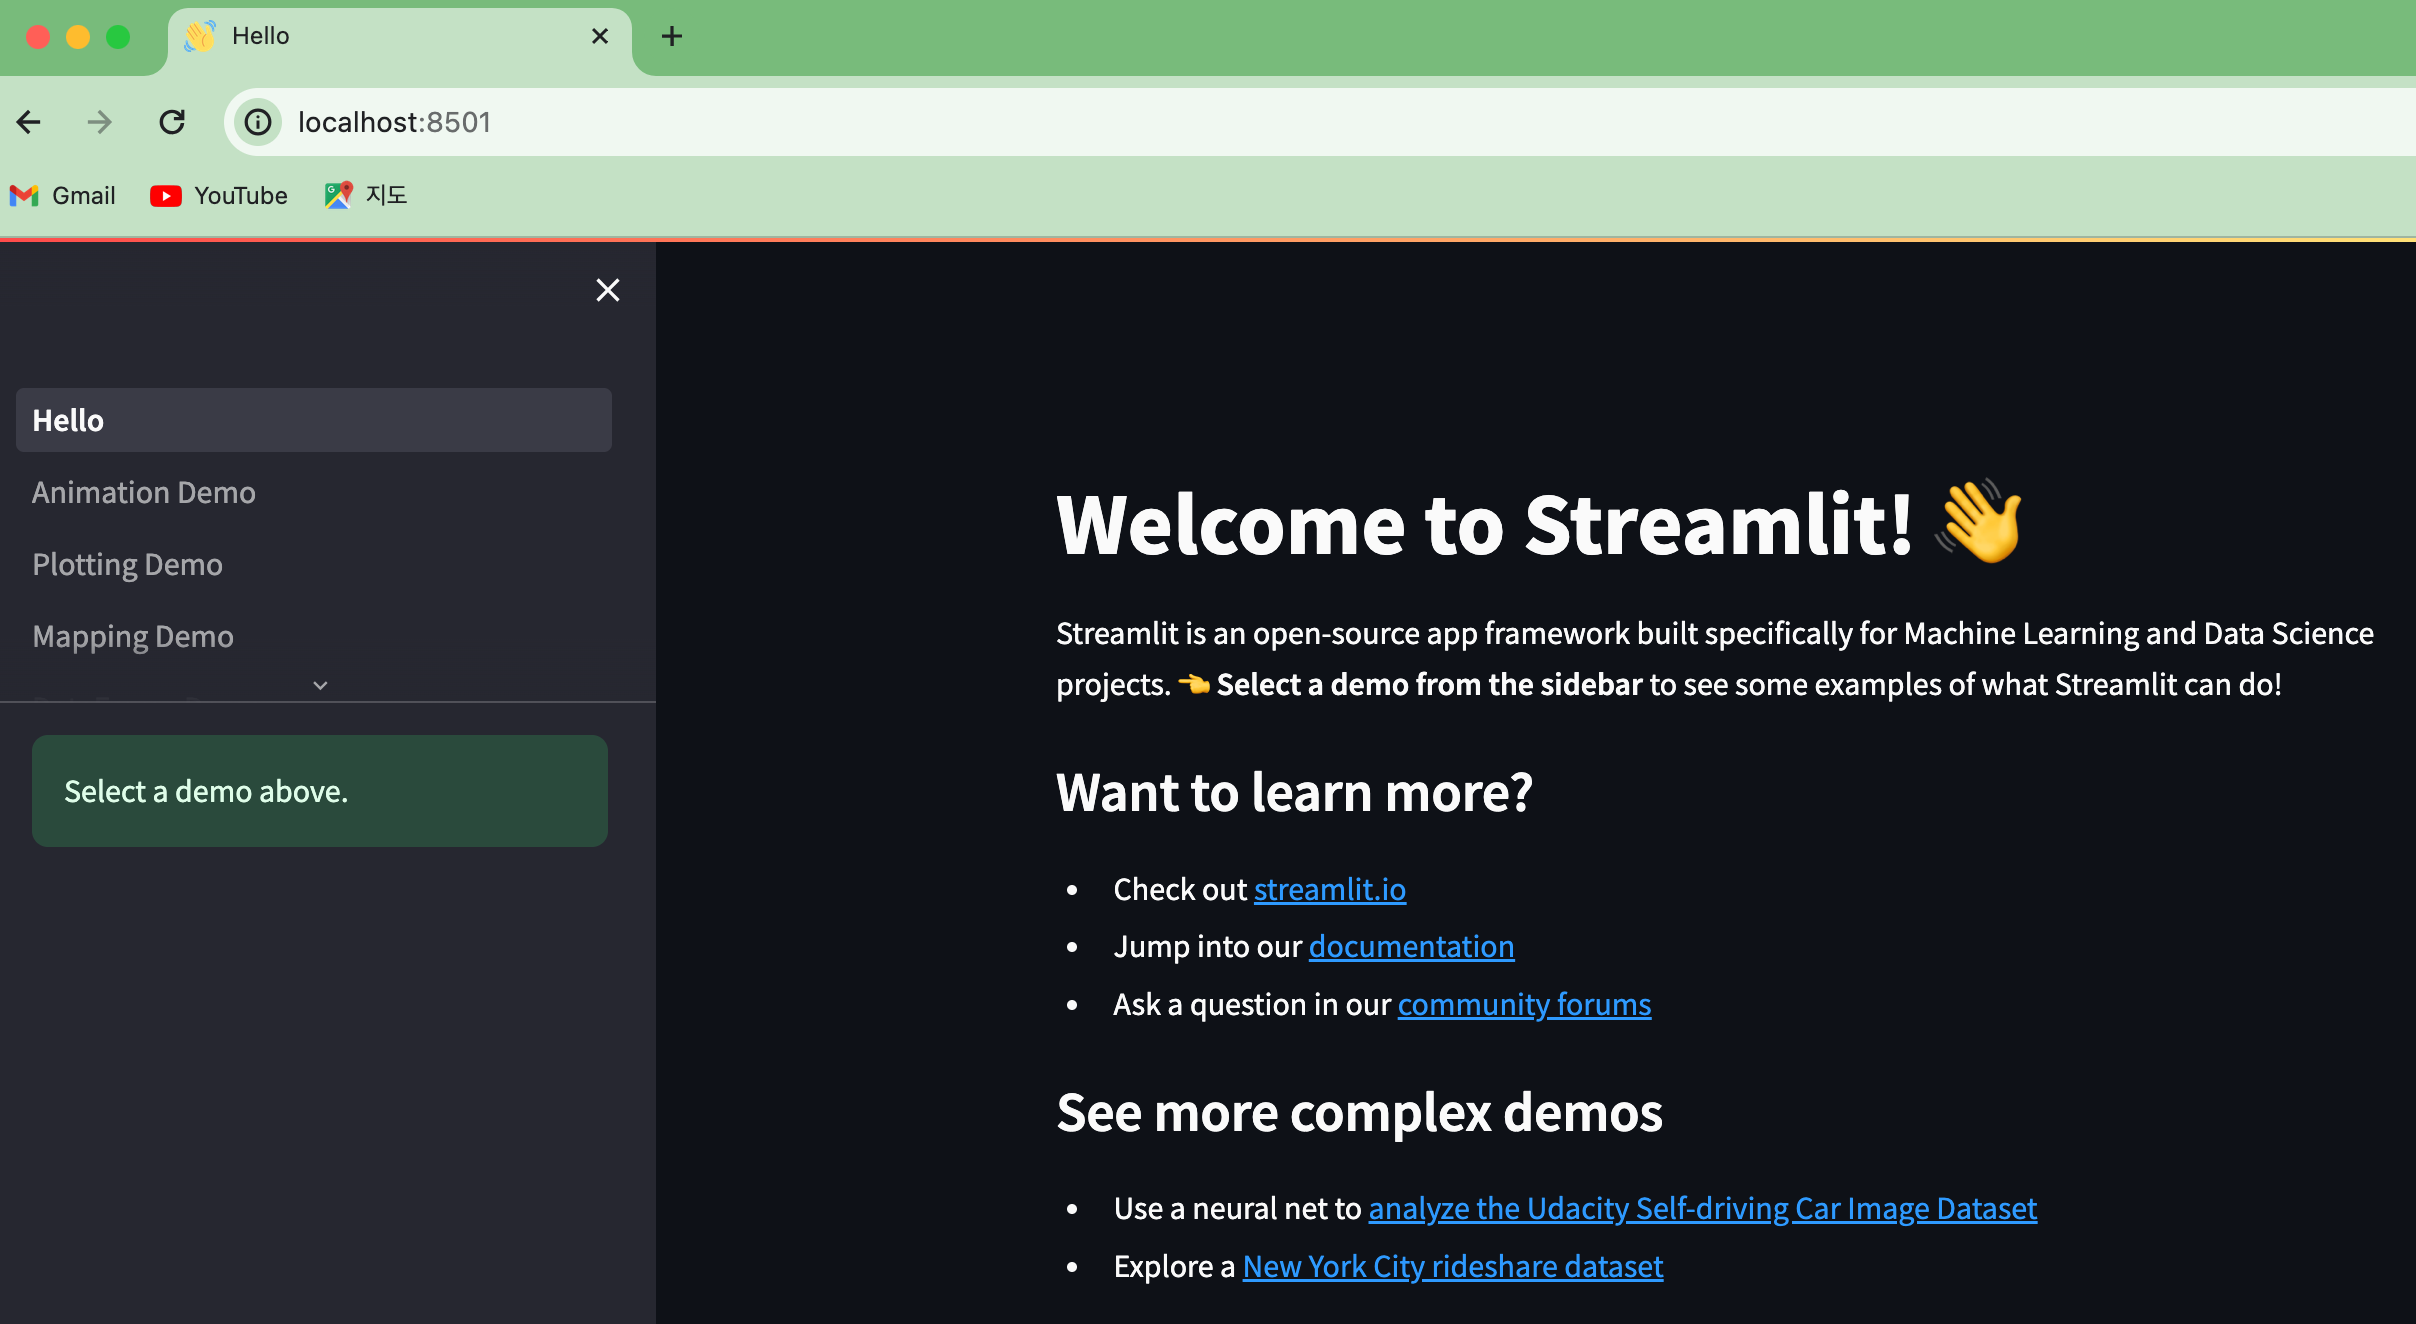Open the documentation link
Viewport: 2416px width, 1324px height.
tap(1411, 946)
